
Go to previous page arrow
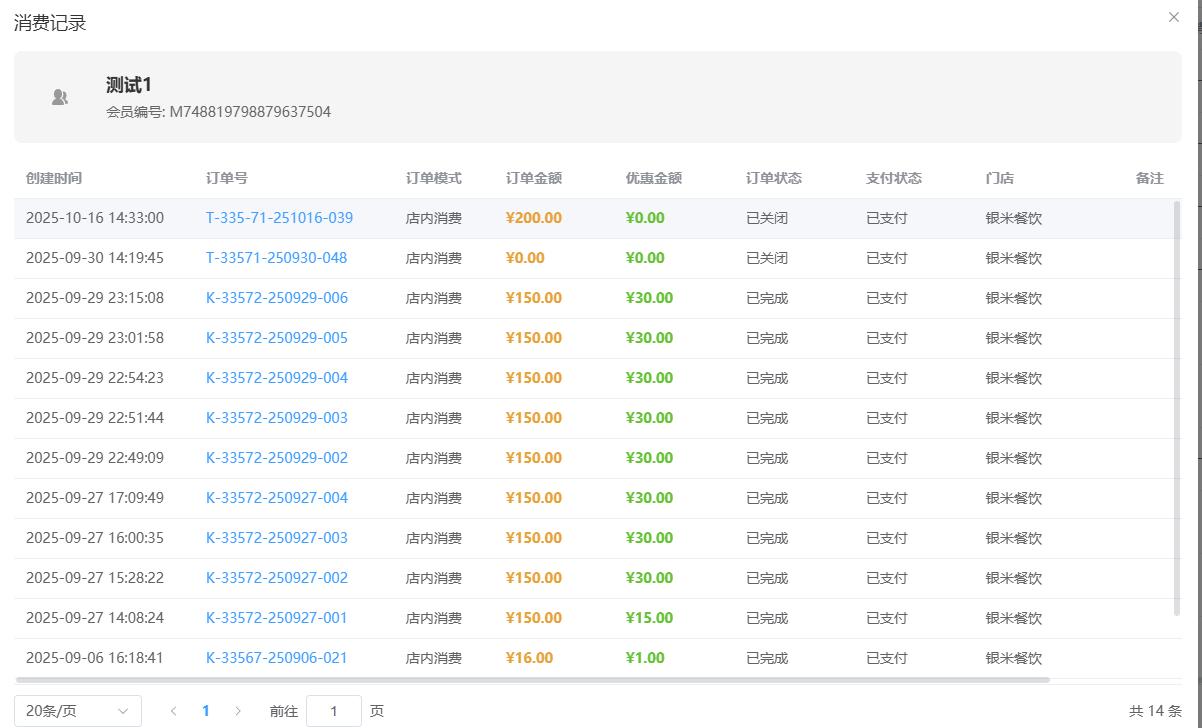click(x=174, y=711)
